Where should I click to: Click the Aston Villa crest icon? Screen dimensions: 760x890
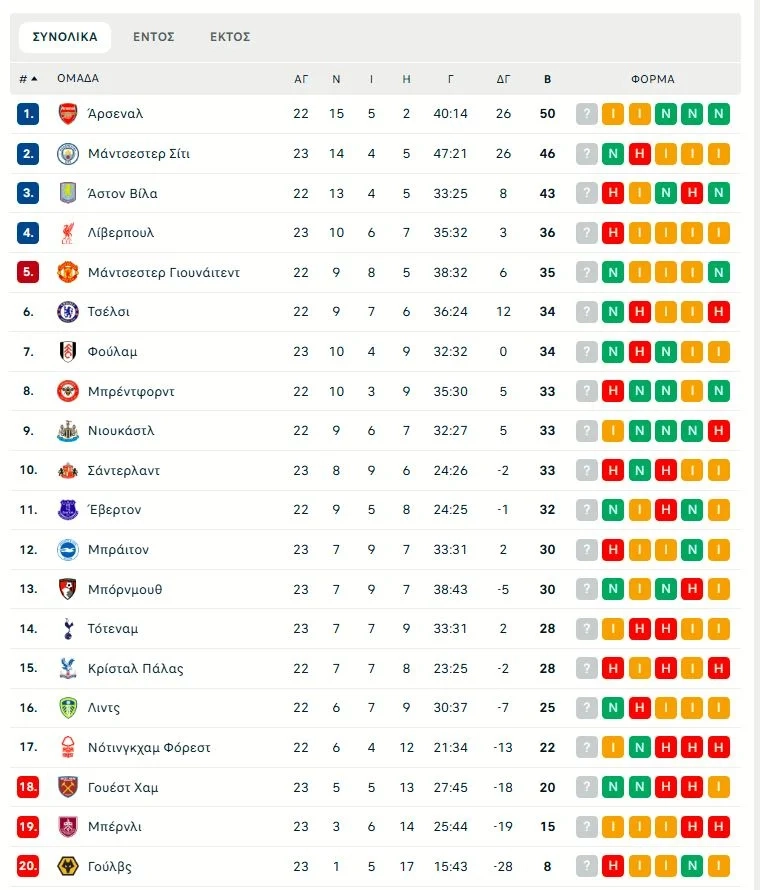pos(68,193)
